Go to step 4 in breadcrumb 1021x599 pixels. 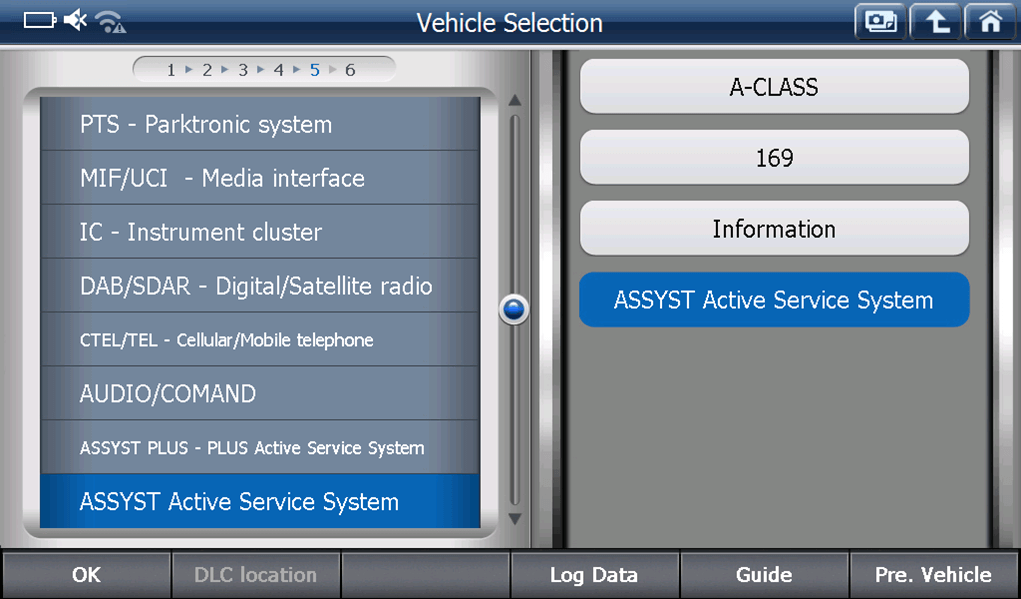click(x=278, y=70)
